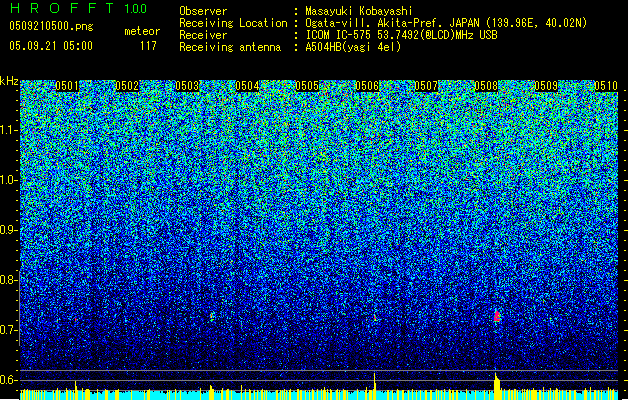Select the filename 0509210500.png

tap(51, 26)
